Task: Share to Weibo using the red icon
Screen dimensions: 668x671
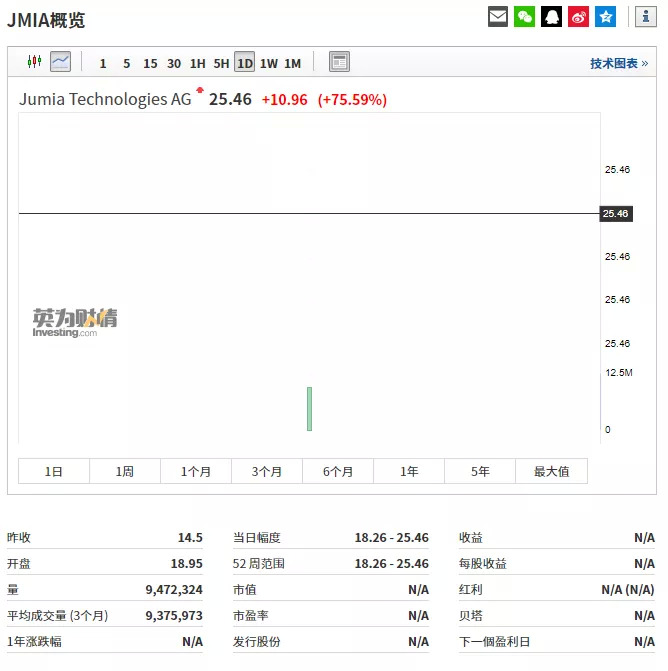Action: coord(579,17)
